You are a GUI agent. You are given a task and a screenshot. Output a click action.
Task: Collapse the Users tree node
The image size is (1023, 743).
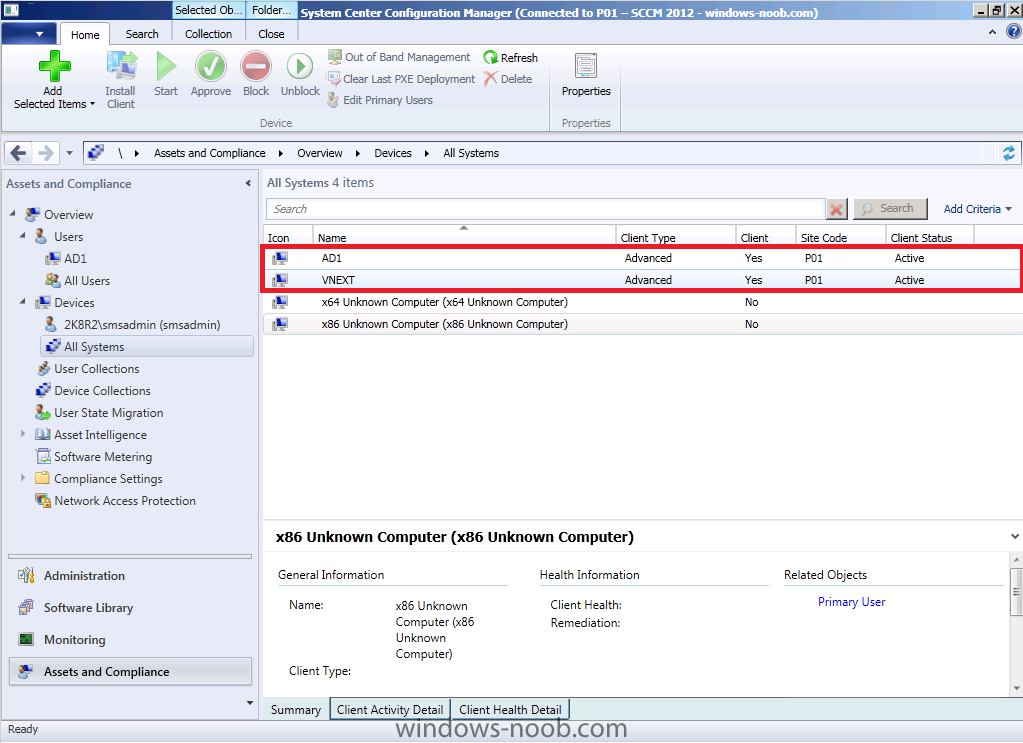pyautogui.click(x=23, y=235)
